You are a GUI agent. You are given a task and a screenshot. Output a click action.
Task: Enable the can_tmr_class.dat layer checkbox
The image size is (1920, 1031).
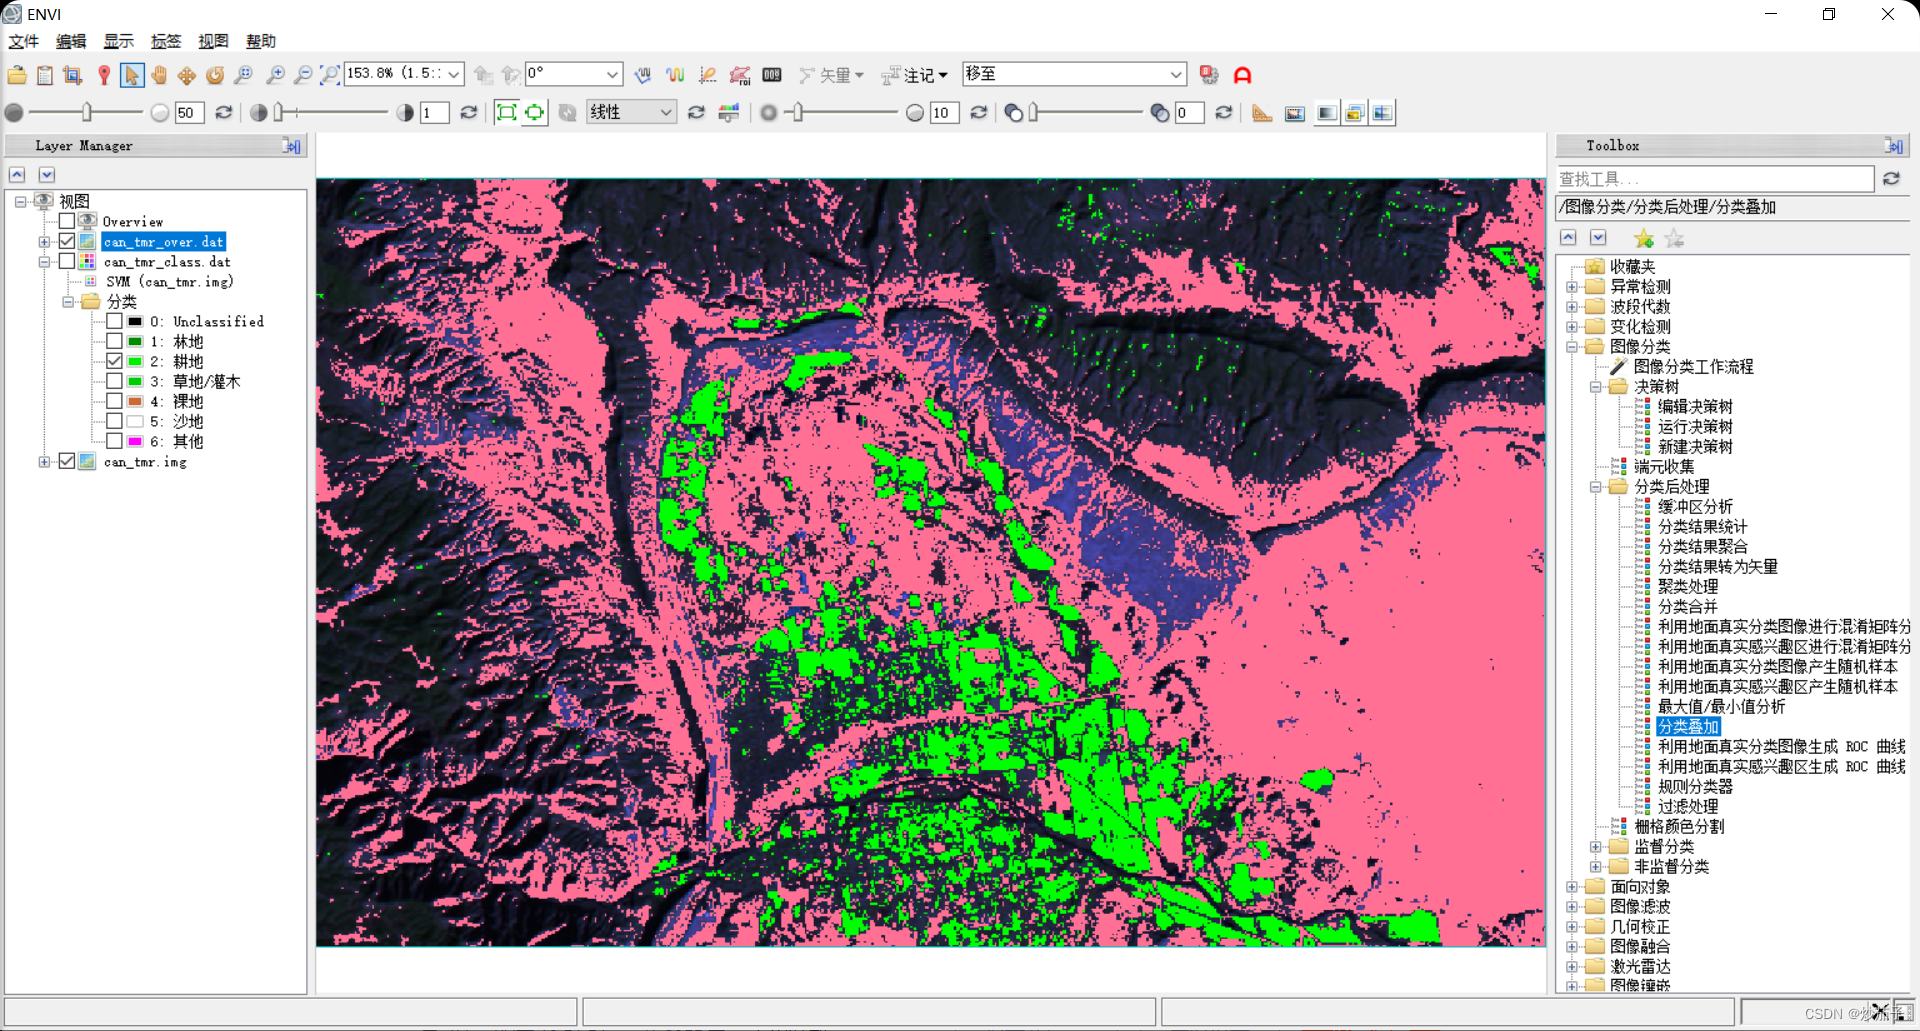coord(67,261)
